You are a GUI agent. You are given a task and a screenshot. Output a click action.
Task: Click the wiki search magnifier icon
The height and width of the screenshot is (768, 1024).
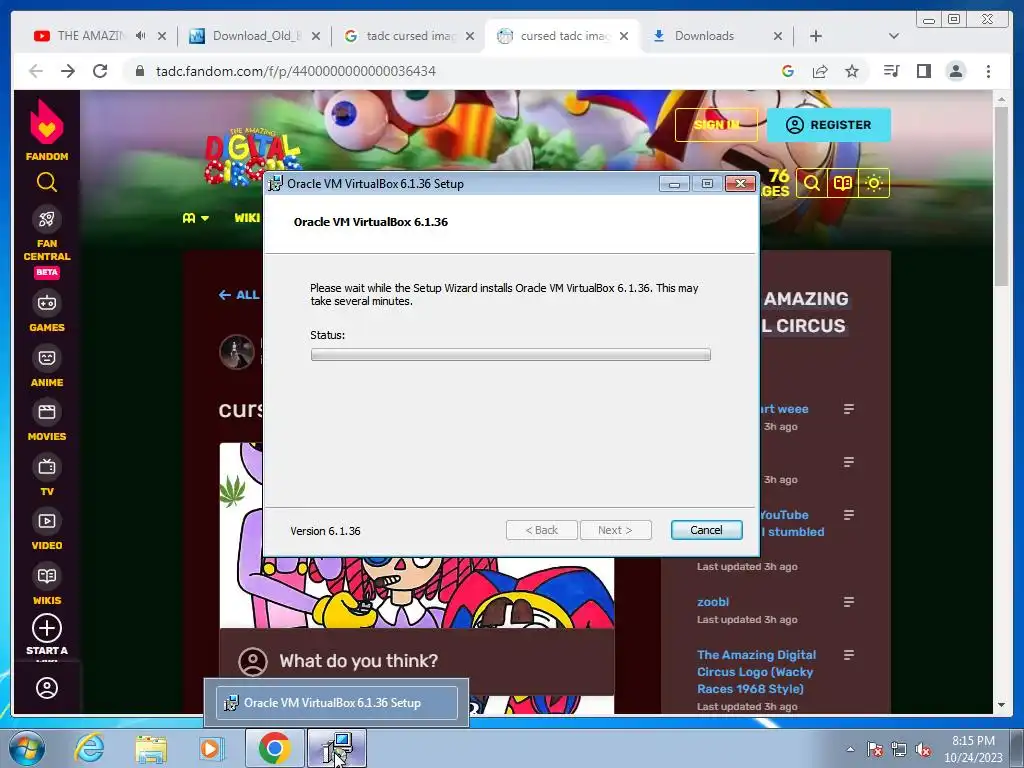coord(811,183)
